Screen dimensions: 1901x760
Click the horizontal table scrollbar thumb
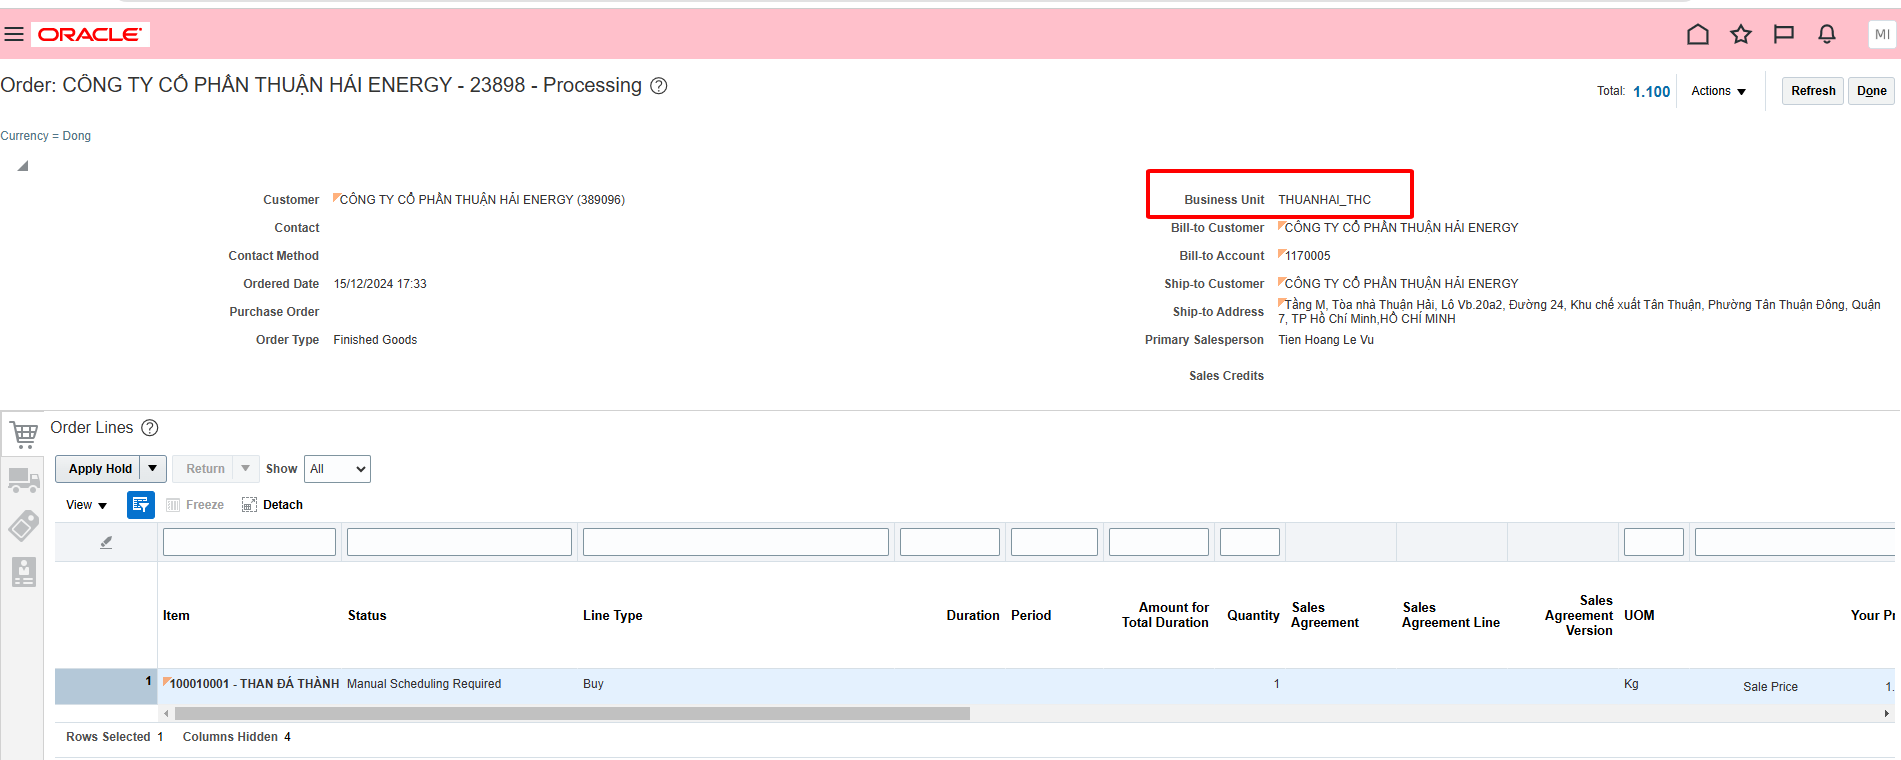click(572, 714)
